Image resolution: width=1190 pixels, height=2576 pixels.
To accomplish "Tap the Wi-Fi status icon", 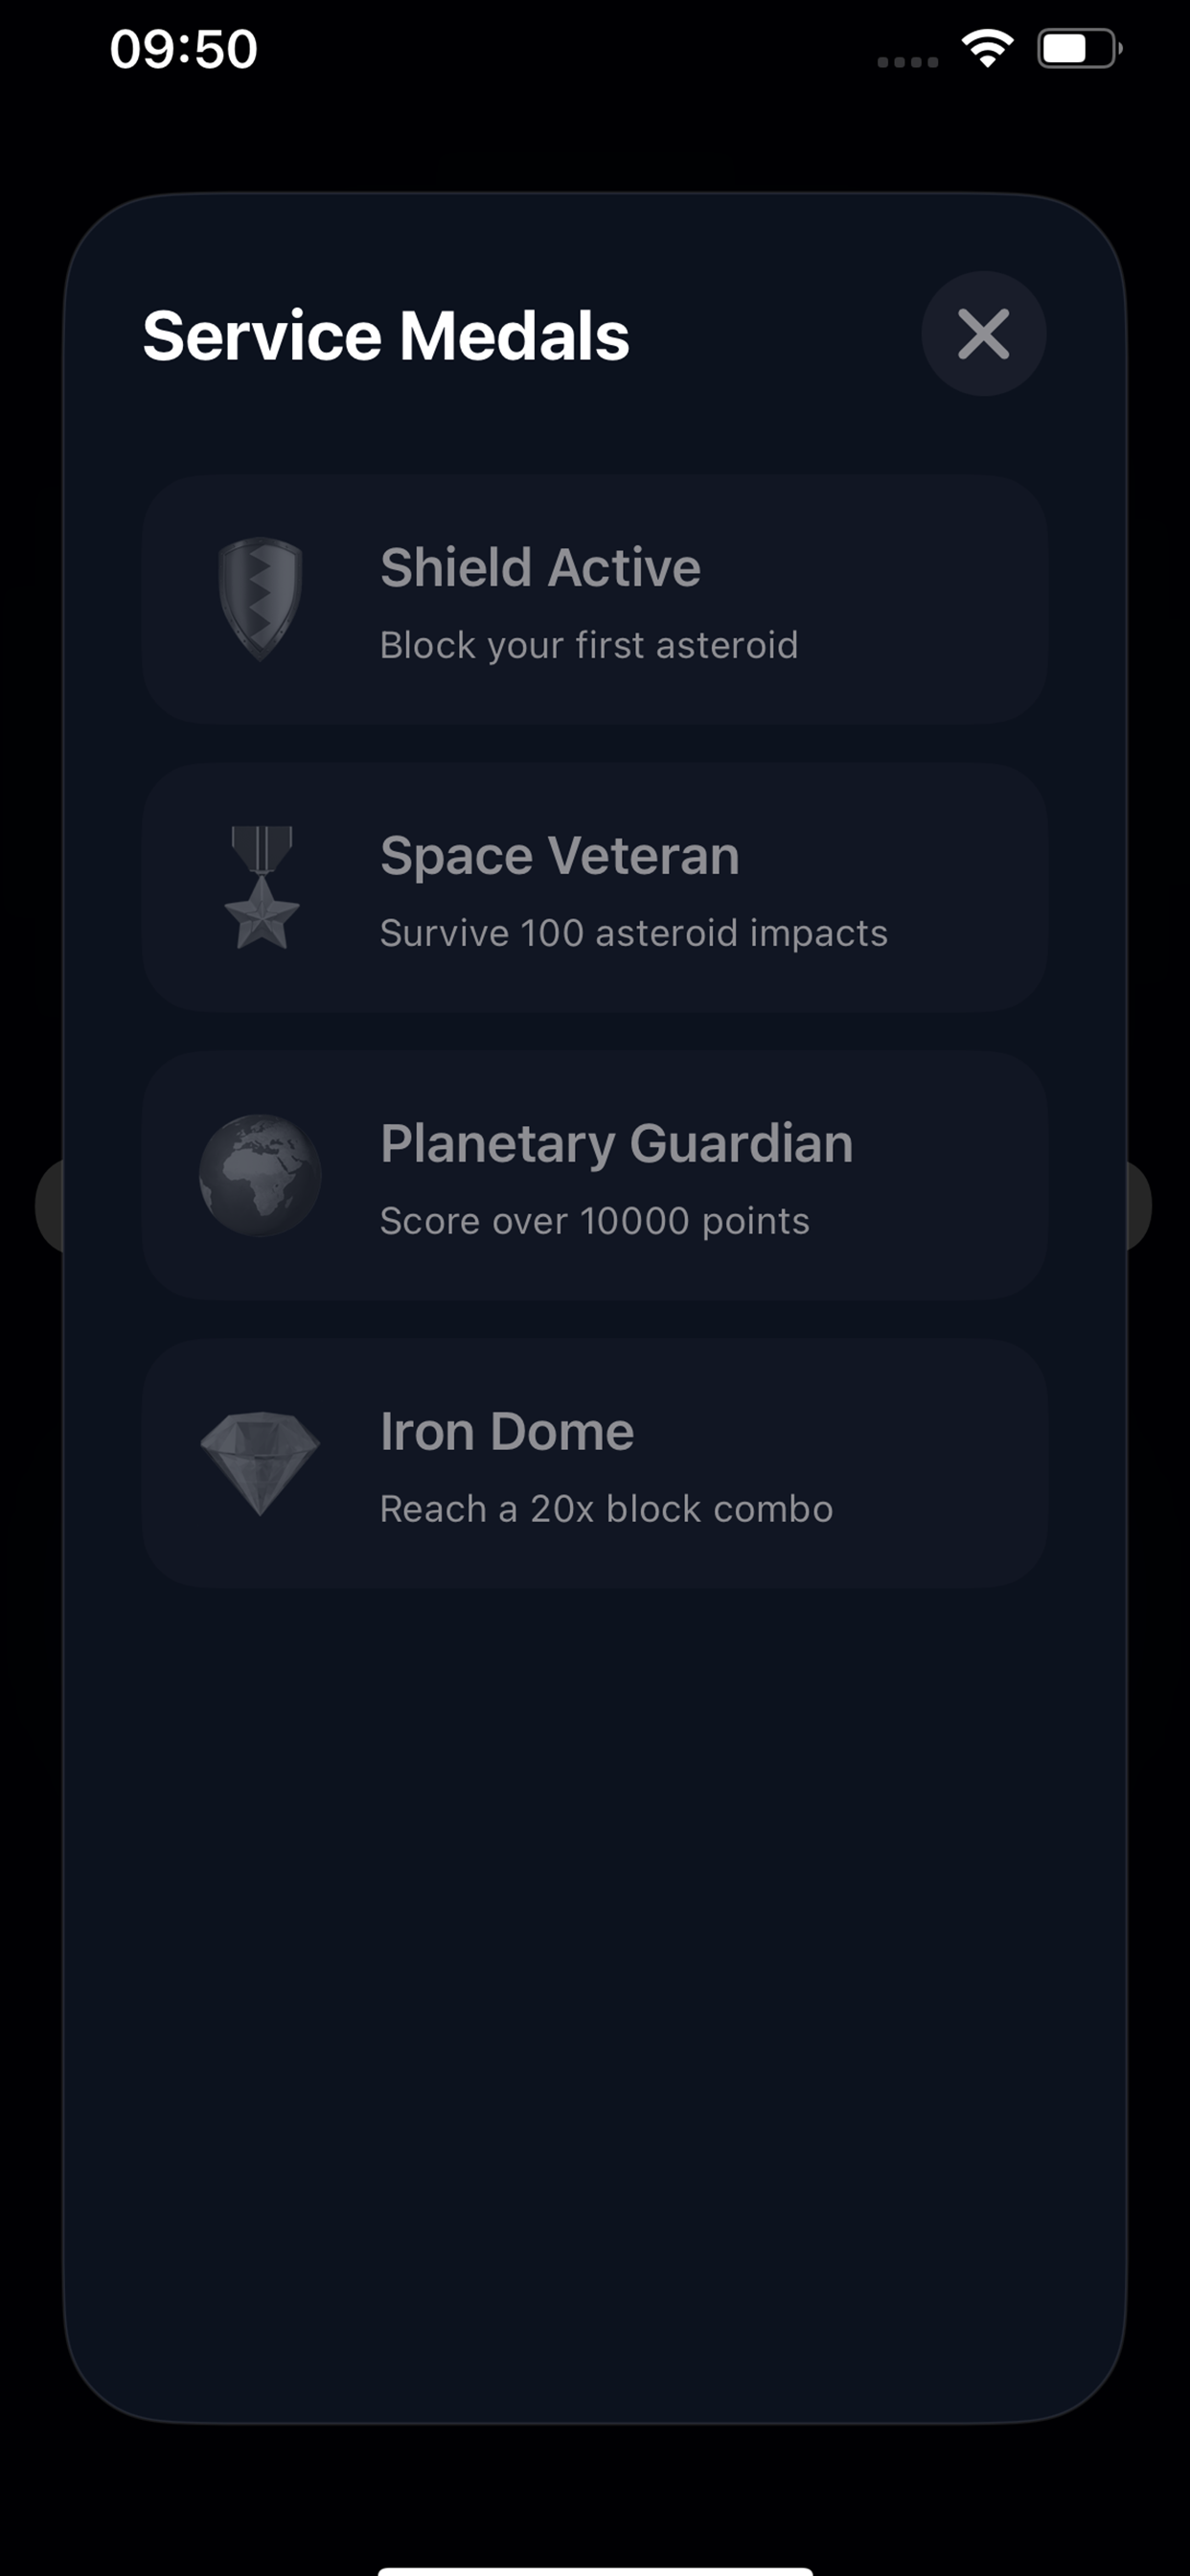I will tap(987, 48).
